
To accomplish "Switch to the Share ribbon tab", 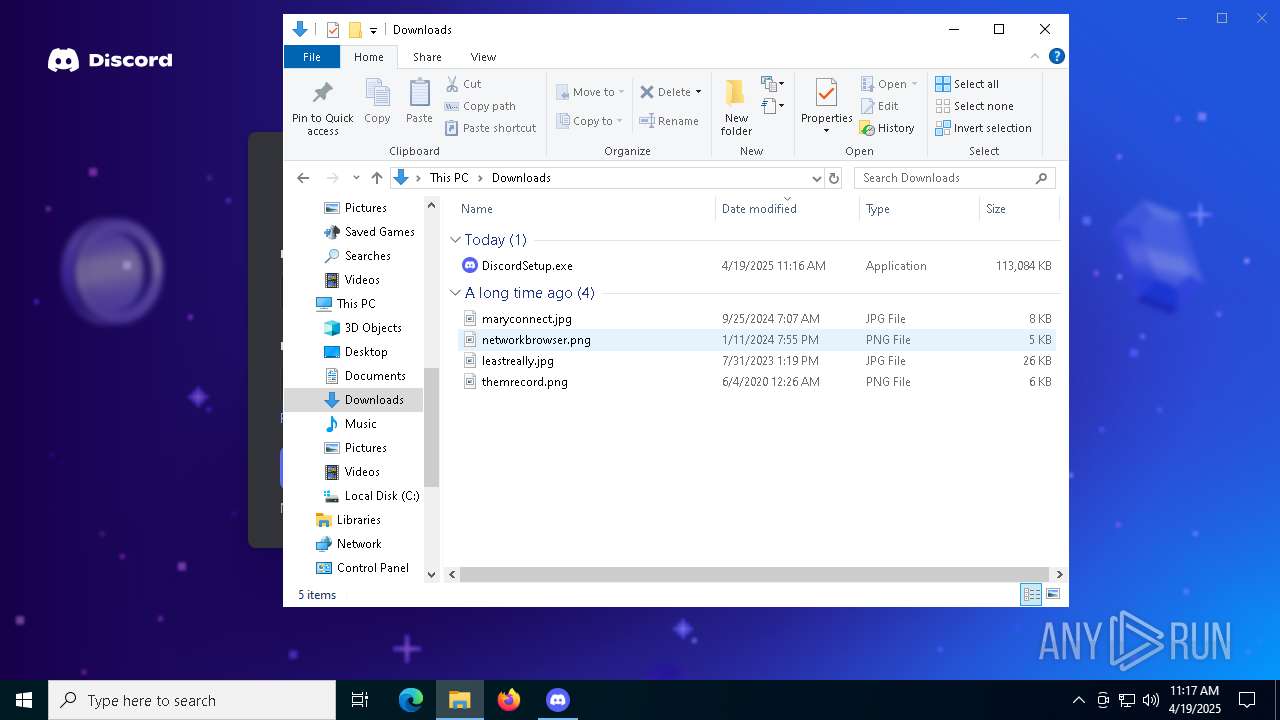I will [x=427, y=57].
